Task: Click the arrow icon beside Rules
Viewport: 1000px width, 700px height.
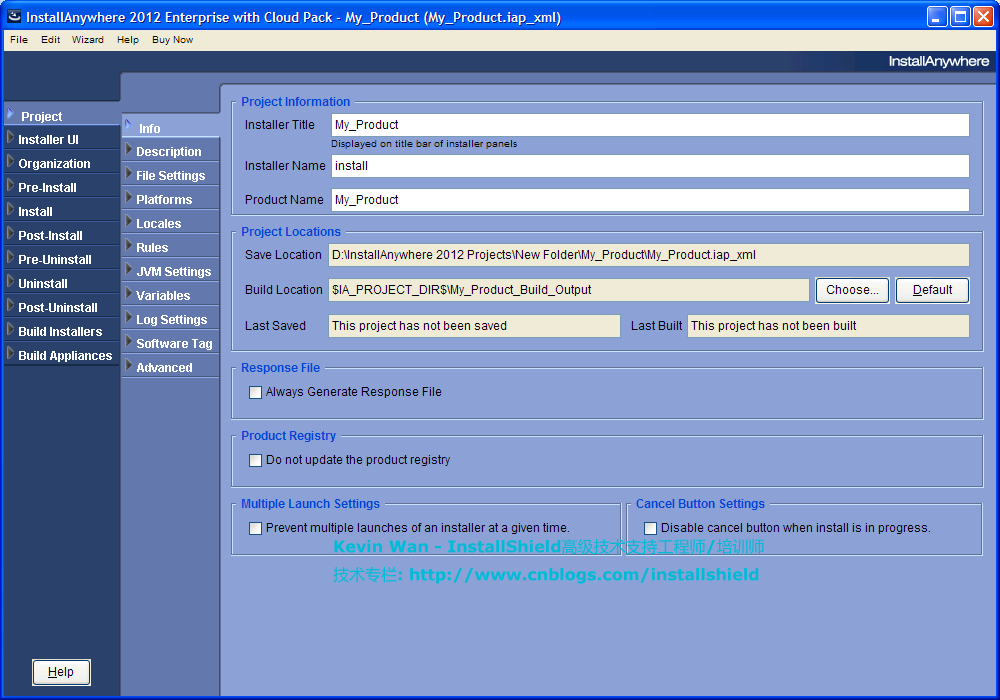Action: (128, 246)
